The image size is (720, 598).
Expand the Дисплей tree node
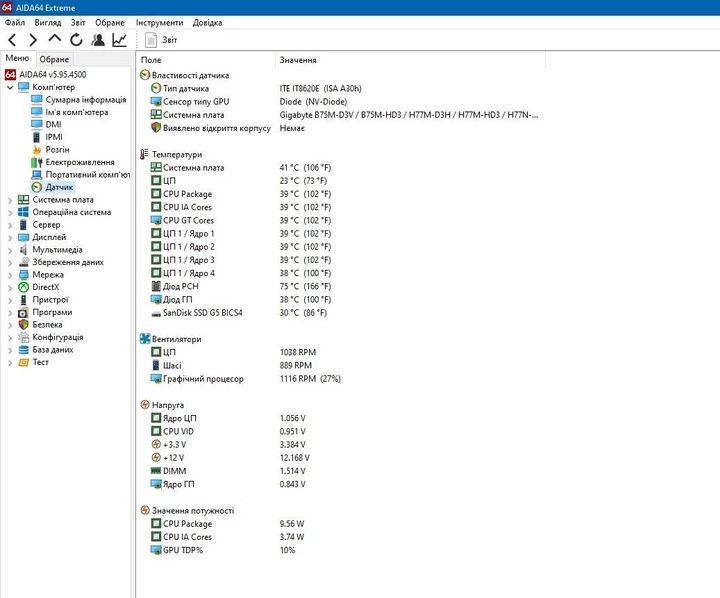tap(10, 237)
